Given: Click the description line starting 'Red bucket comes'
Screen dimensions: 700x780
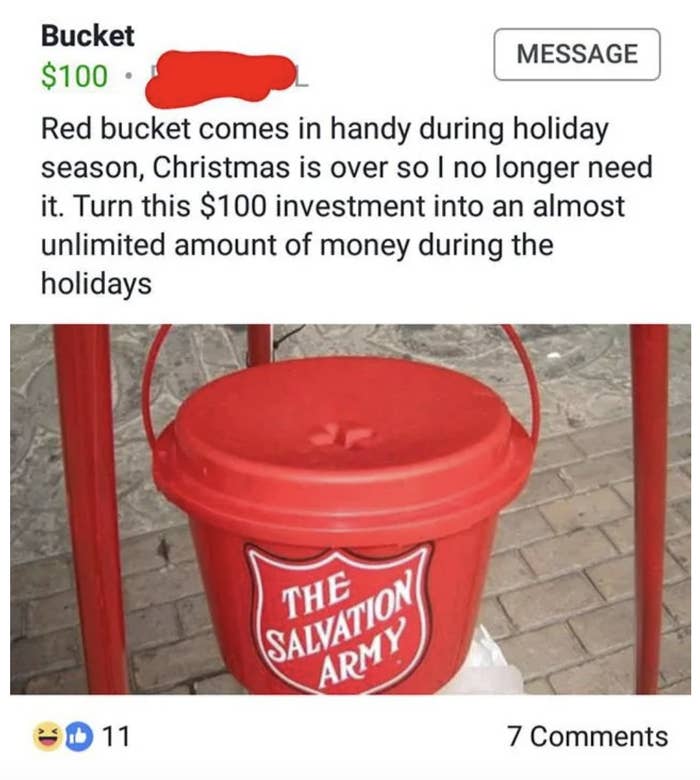Looking at the screenshot, I should click(x=324, y=129).
